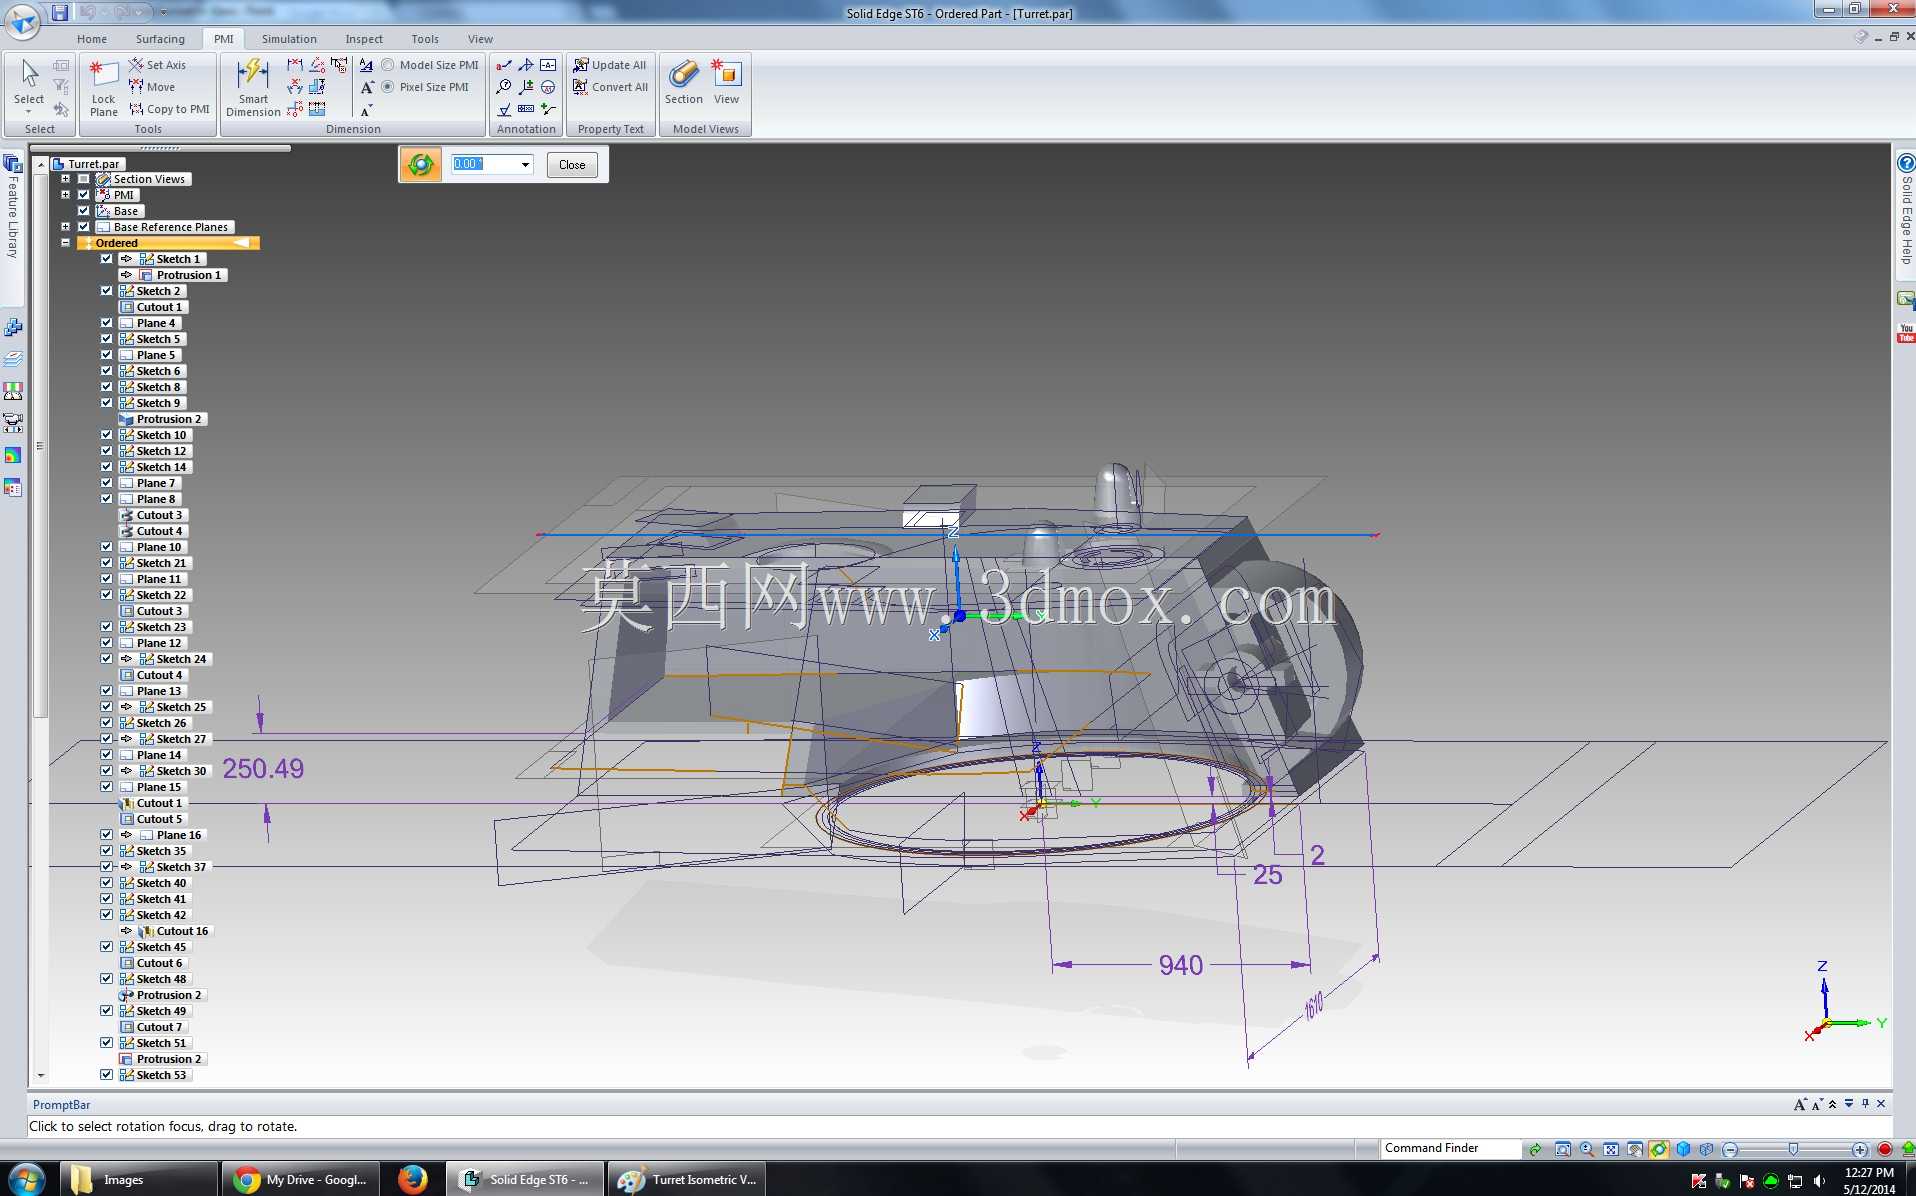1916x1196 pixels.
Task: Click the Section model view tool
Action: (x=684, y=82)
